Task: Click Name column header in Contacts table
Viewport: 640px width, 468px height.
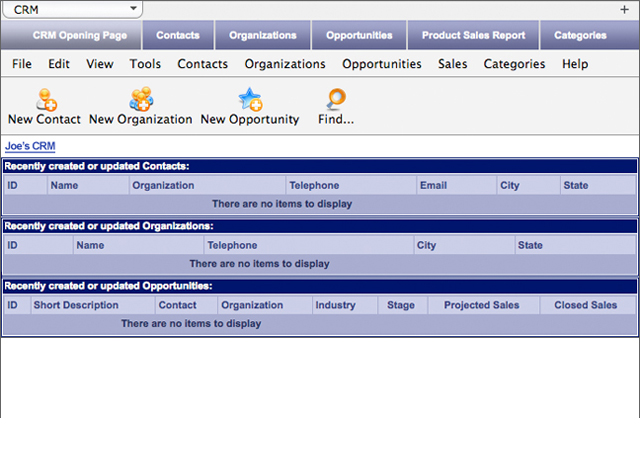Action: point(88,185)
